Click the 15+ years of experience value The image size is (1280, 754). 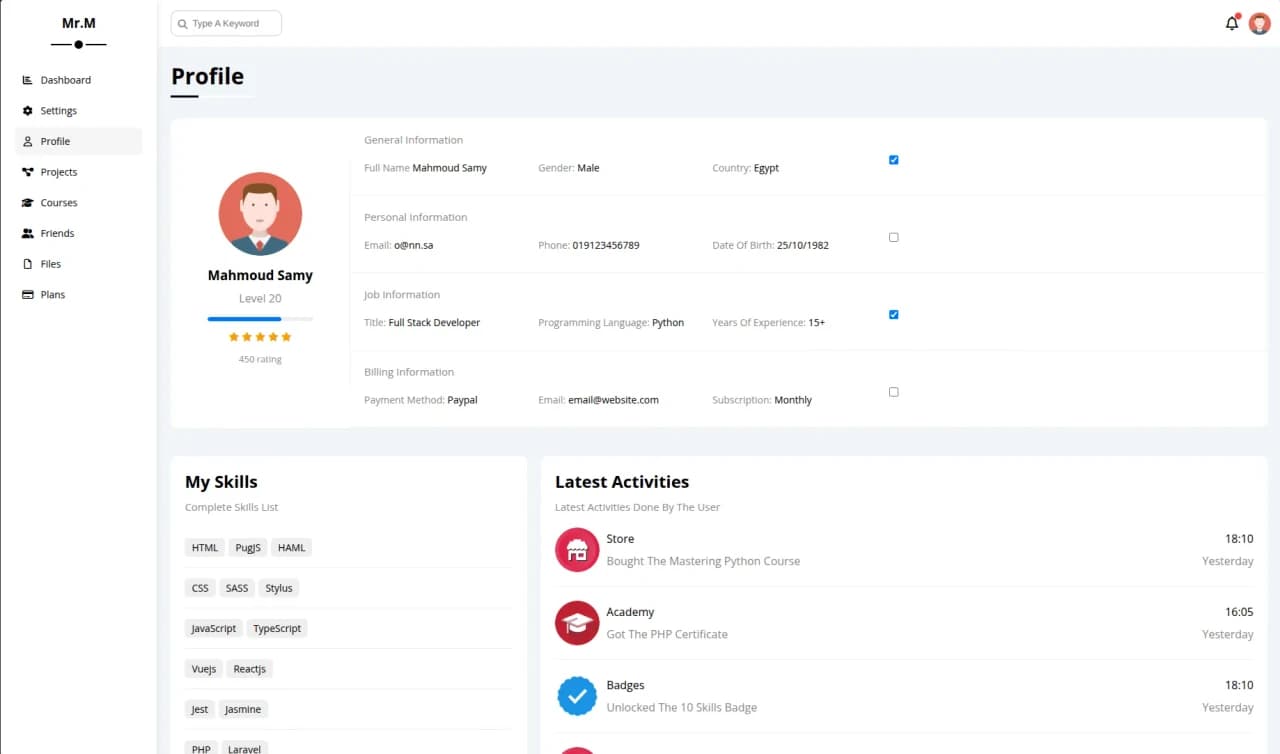817,323
